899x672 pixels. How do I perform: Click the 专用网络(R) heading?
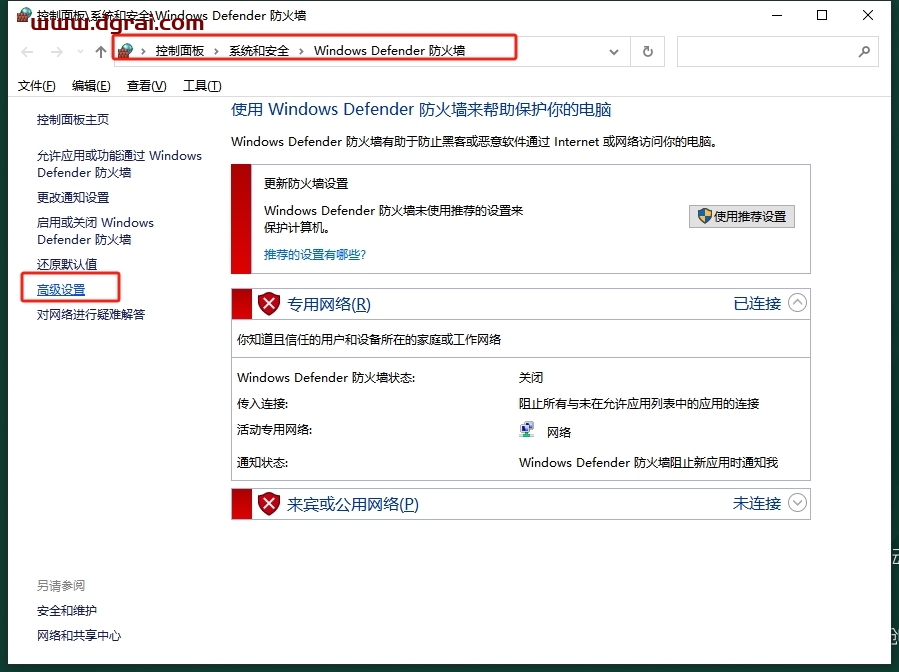pos(329,304)
